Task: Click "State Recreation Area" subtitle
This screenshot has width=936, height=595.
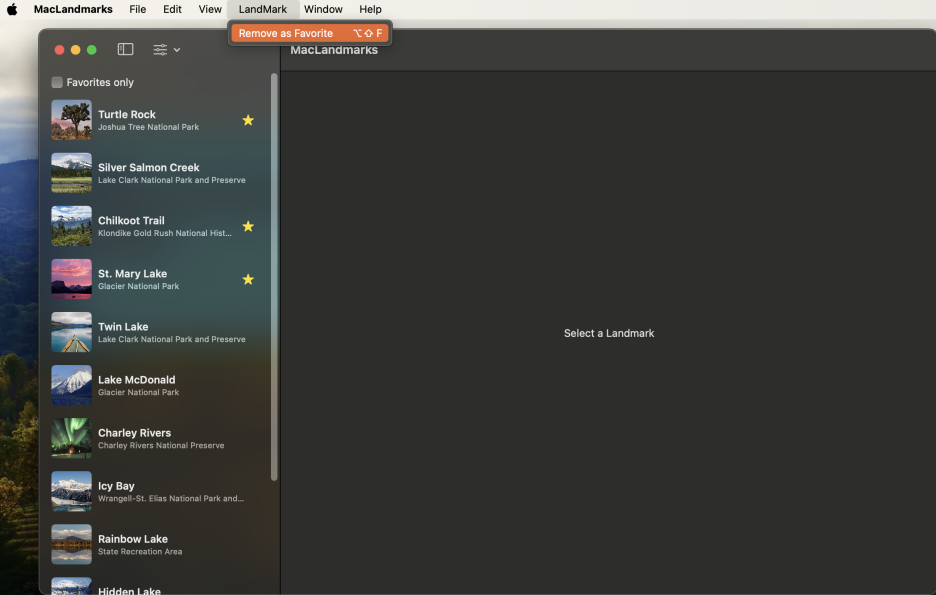Action: click(140, 551)
